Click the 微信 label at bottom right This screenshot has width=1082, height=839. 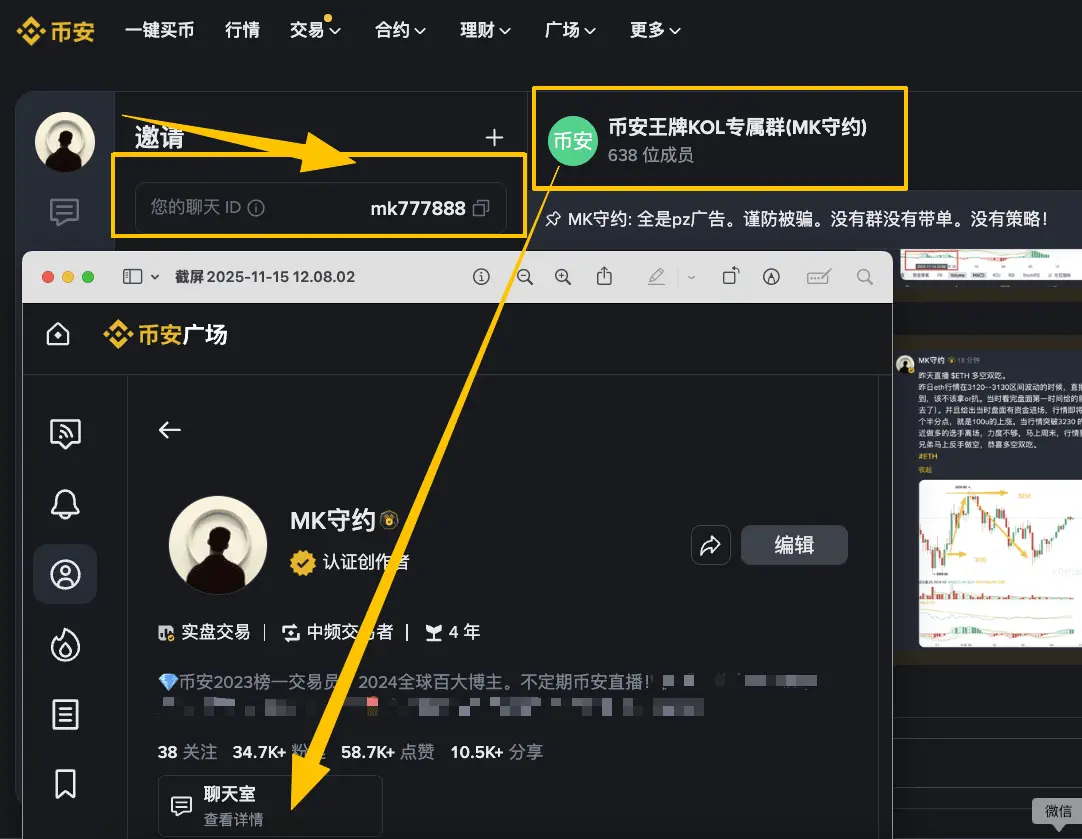(x=1058, y=811)
